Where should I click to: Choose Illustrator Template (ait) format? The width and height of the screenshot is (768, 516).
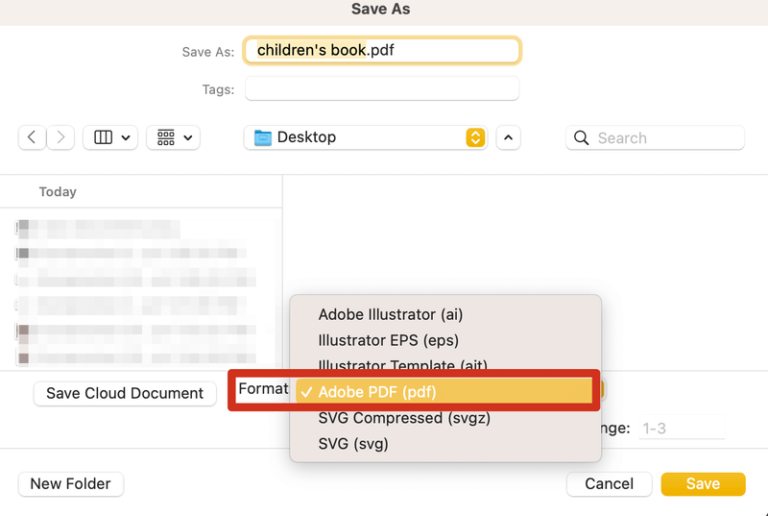coord(403,366)
